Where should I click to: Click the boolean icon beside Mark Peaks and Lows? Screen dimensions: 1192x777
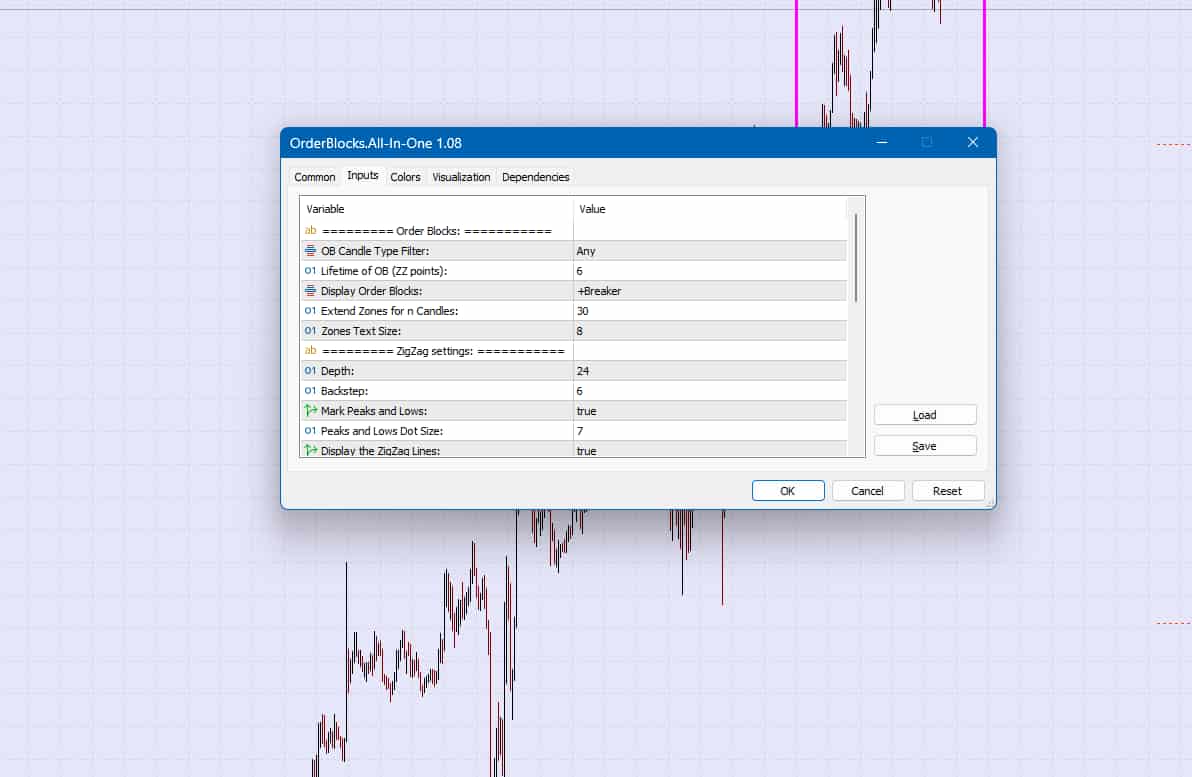point(310,411)
